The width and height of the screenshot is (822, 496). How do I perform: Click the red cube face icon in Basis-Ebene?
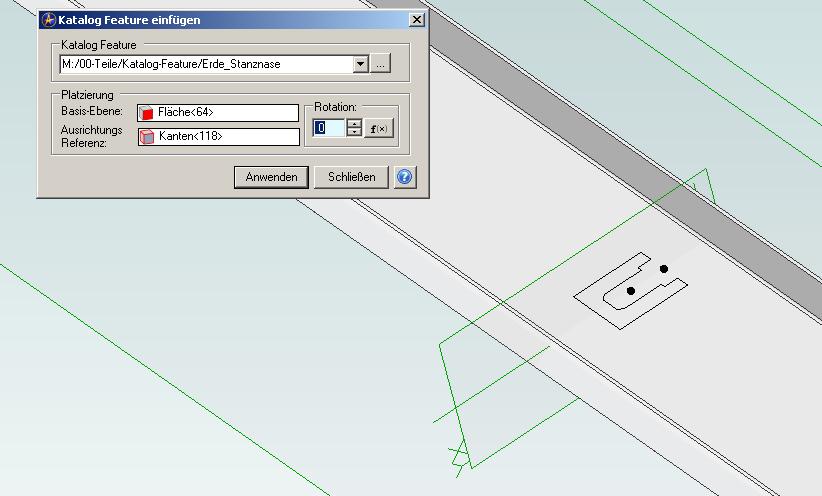point(146,113)
